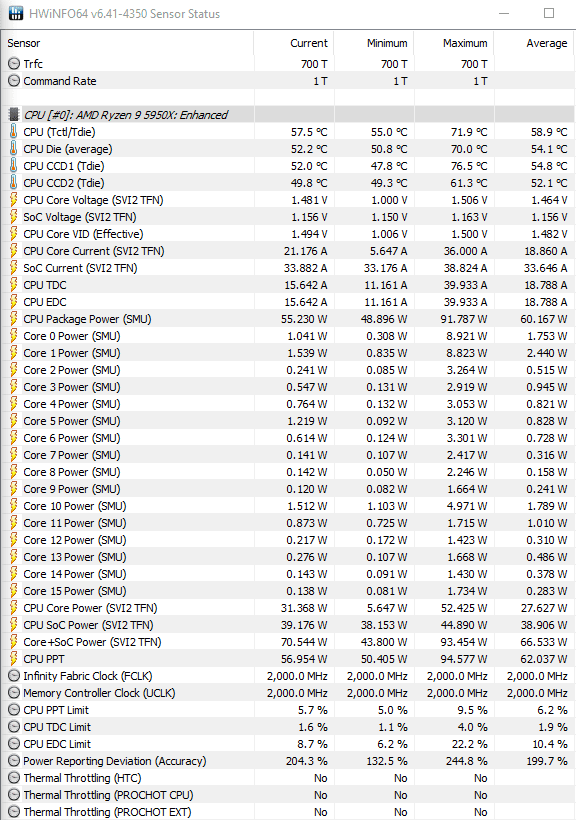Click the icon beside Thermal Throttling (PROCHOT EXT)
The height and width of the screenshot is (820, 576).
(14, 812)
